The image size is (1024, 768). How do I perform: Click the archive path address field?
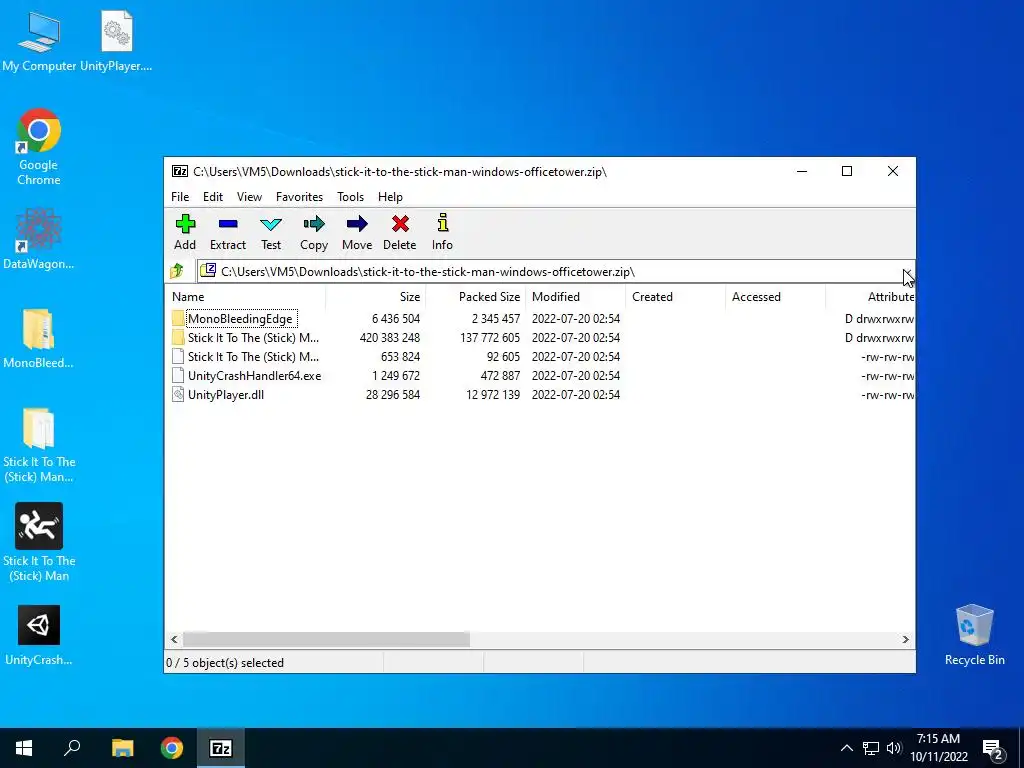549,272
